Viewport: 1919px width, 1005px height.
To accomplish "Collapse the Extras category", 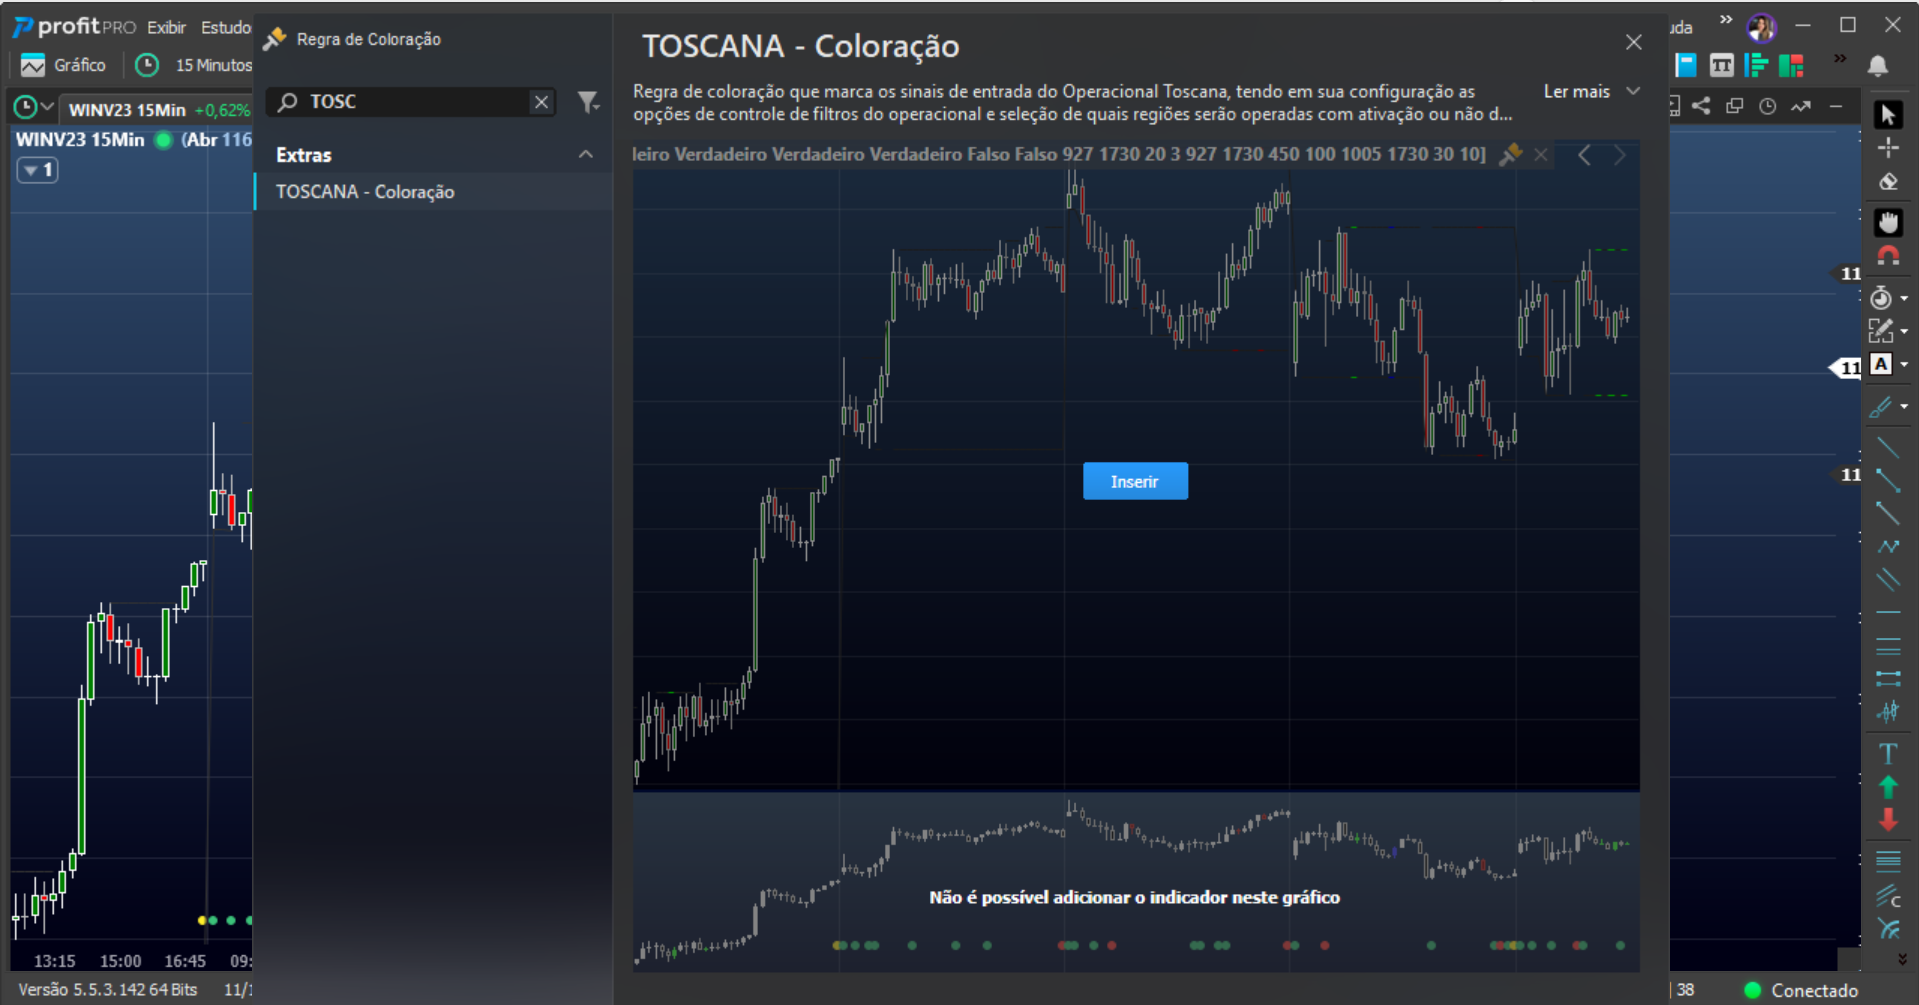I will tap(586, 154).
